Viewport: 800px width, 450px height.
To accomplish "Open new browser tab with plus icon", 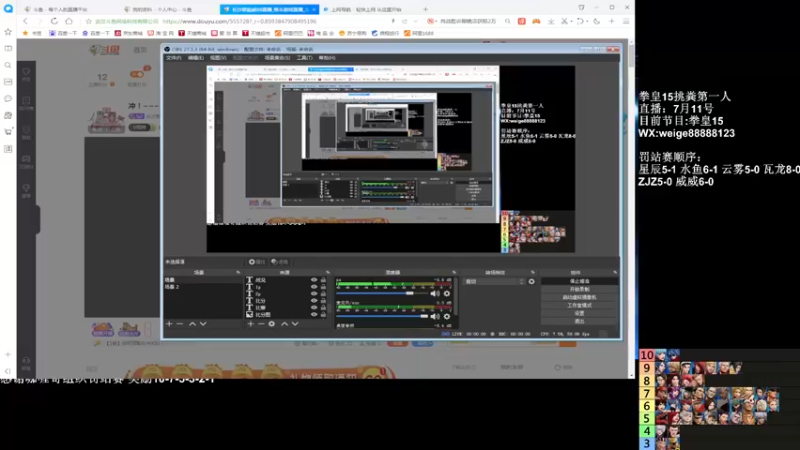I will point(426,9).
